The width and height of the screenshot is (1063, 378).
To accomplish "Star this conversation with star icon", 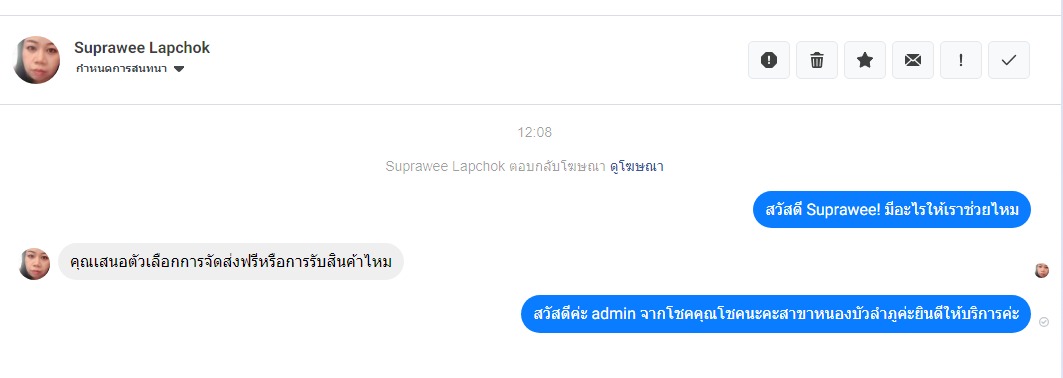I will [x=865, y=60].
